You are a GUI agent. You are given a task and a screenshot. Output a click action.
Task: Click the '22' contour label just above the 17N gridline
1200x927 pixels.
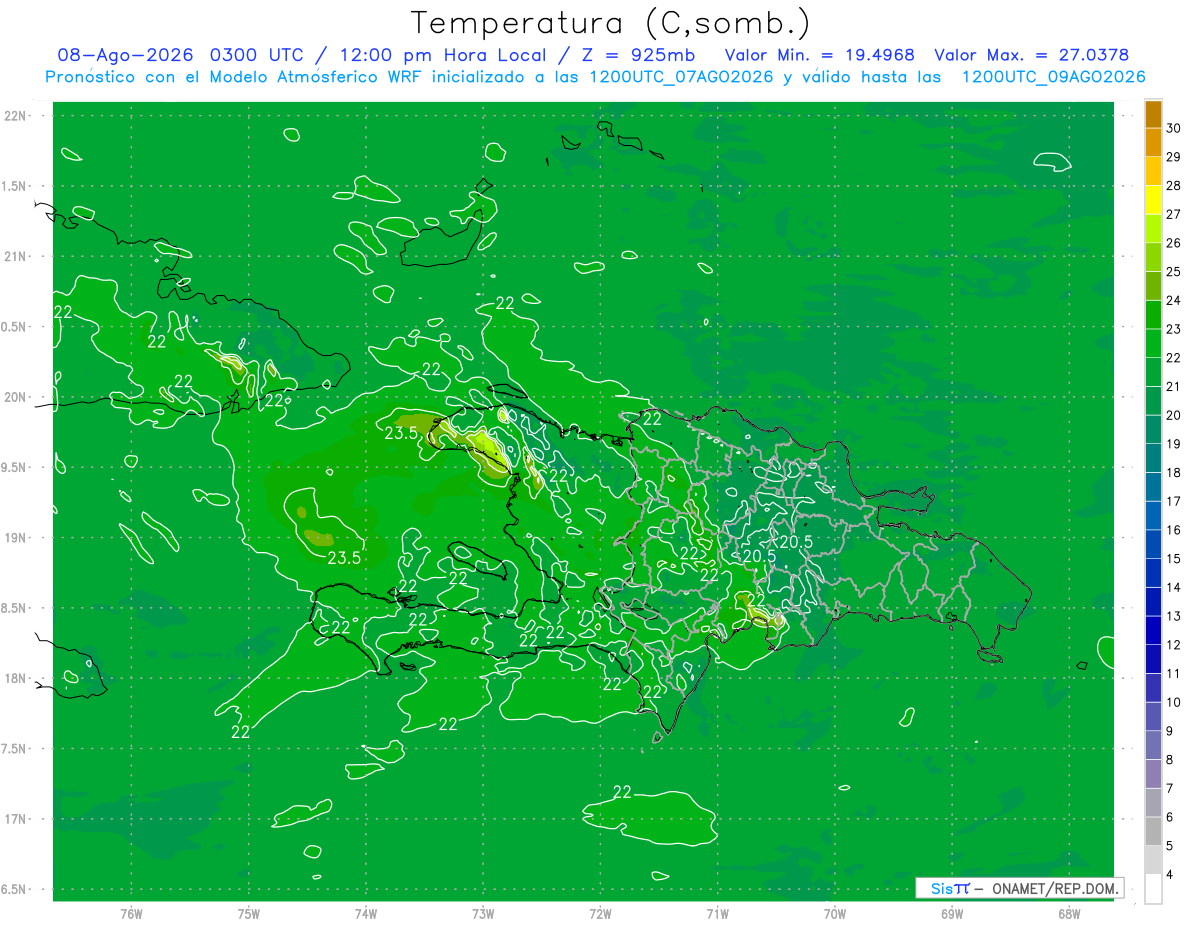pos(622,792)
